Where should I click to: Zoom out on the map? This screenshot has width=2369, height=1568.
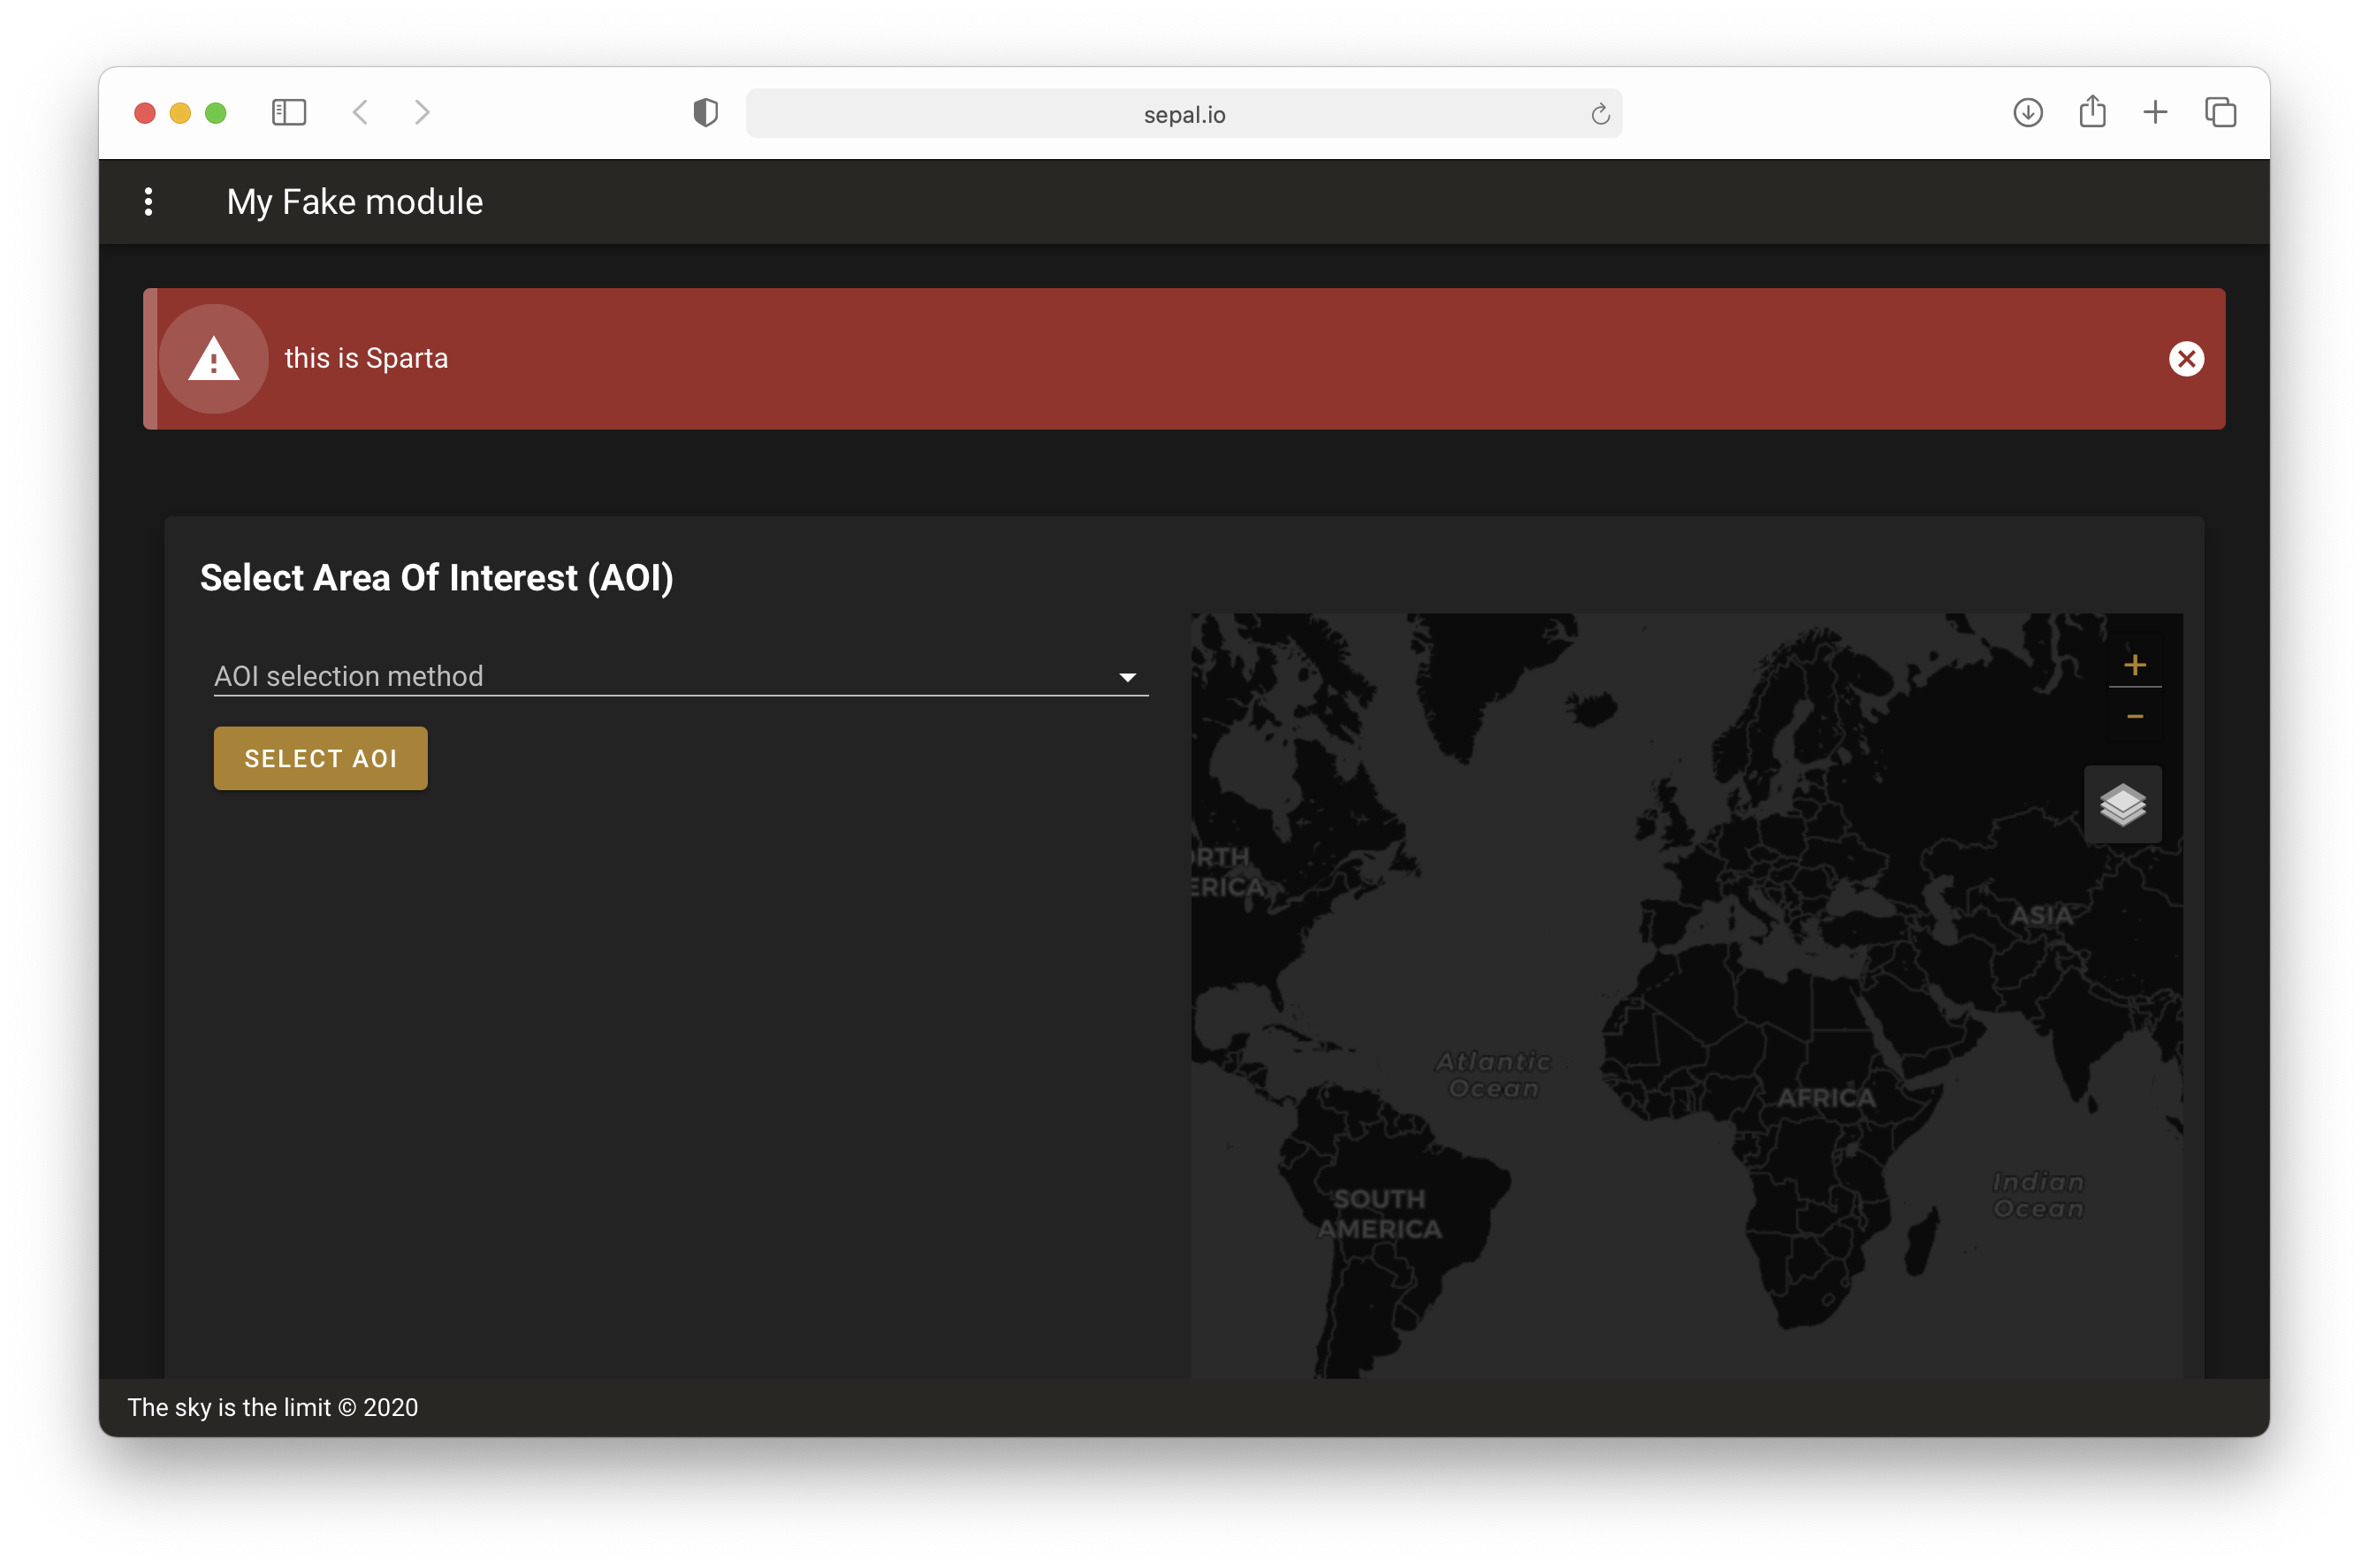pos(2134,716)
